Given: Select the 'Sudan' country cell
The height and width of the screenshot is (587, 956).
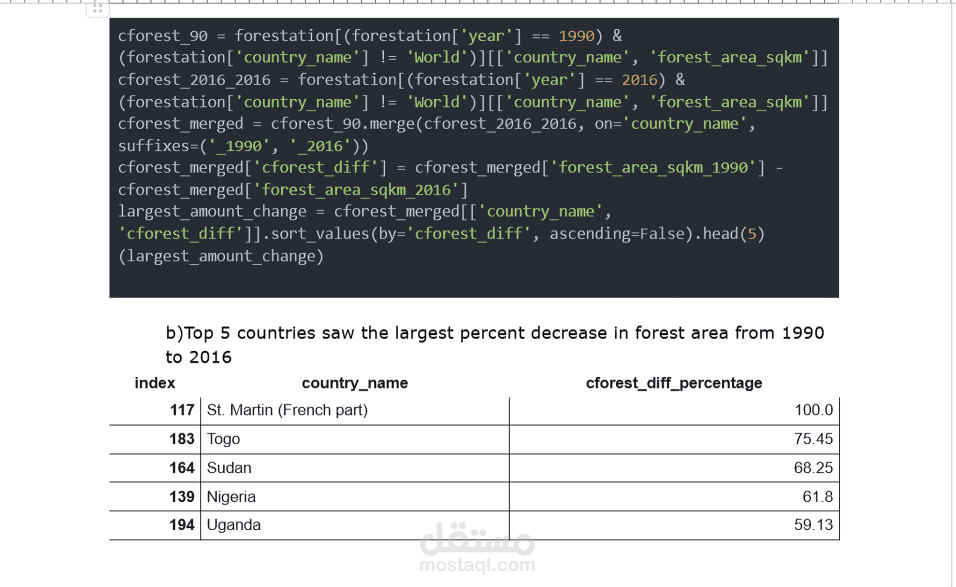Looking at the screenshot, I should tap(355, 468).
